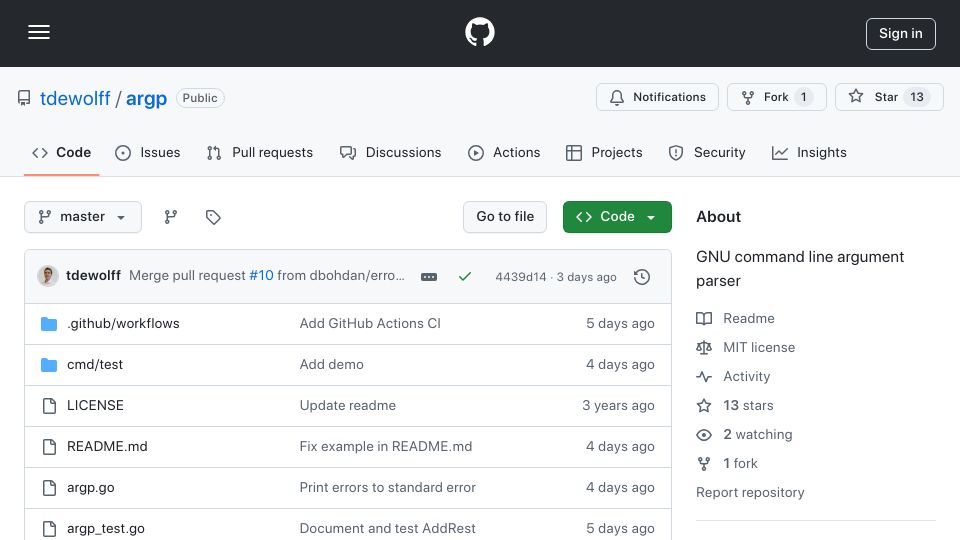View all branches icon
Image resolution: width=960 pixels, height=540 pixels.
coord(171,217)
